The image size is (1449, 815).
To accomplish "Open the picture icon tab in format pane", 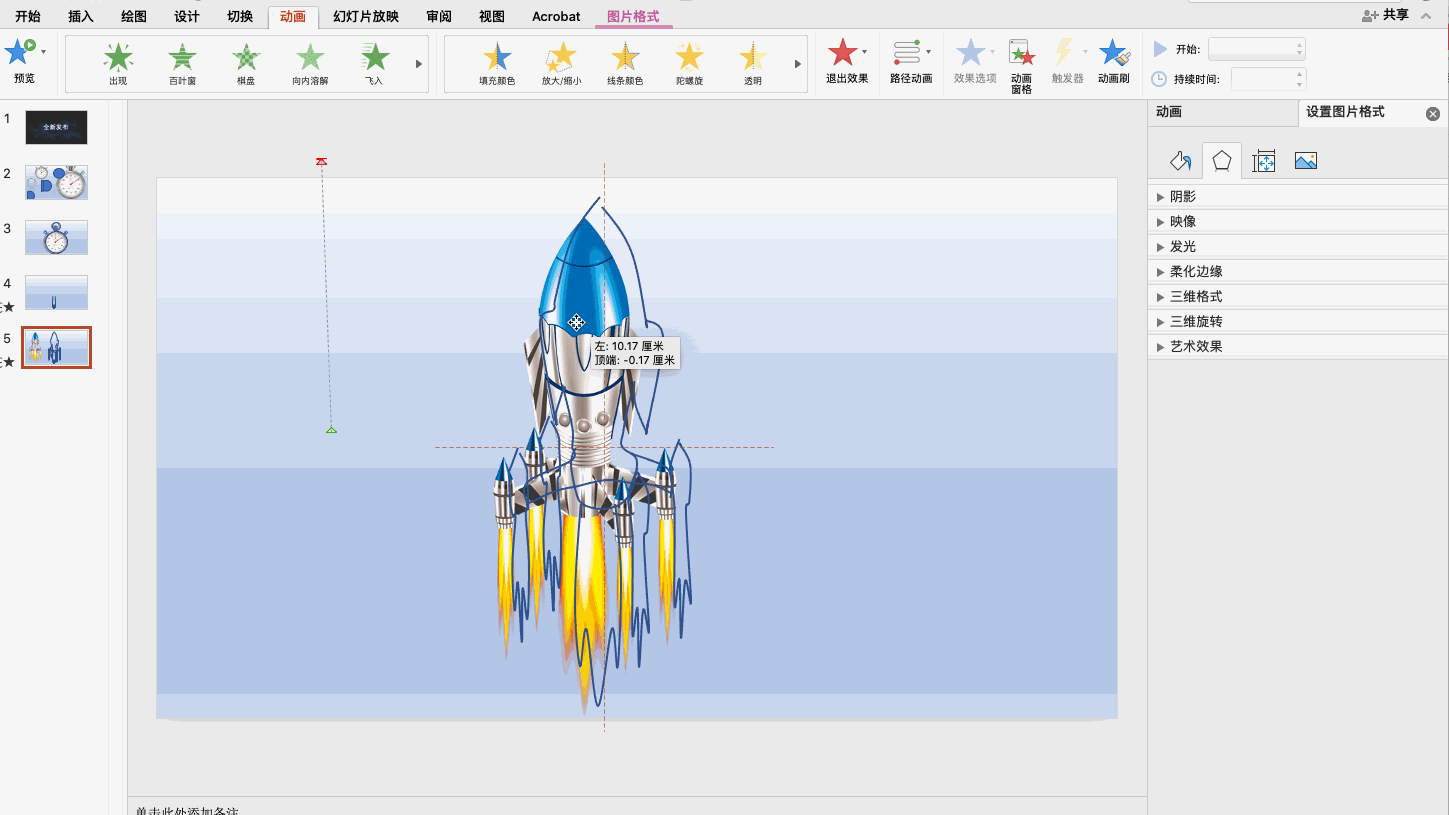I will coord(1305,161).
